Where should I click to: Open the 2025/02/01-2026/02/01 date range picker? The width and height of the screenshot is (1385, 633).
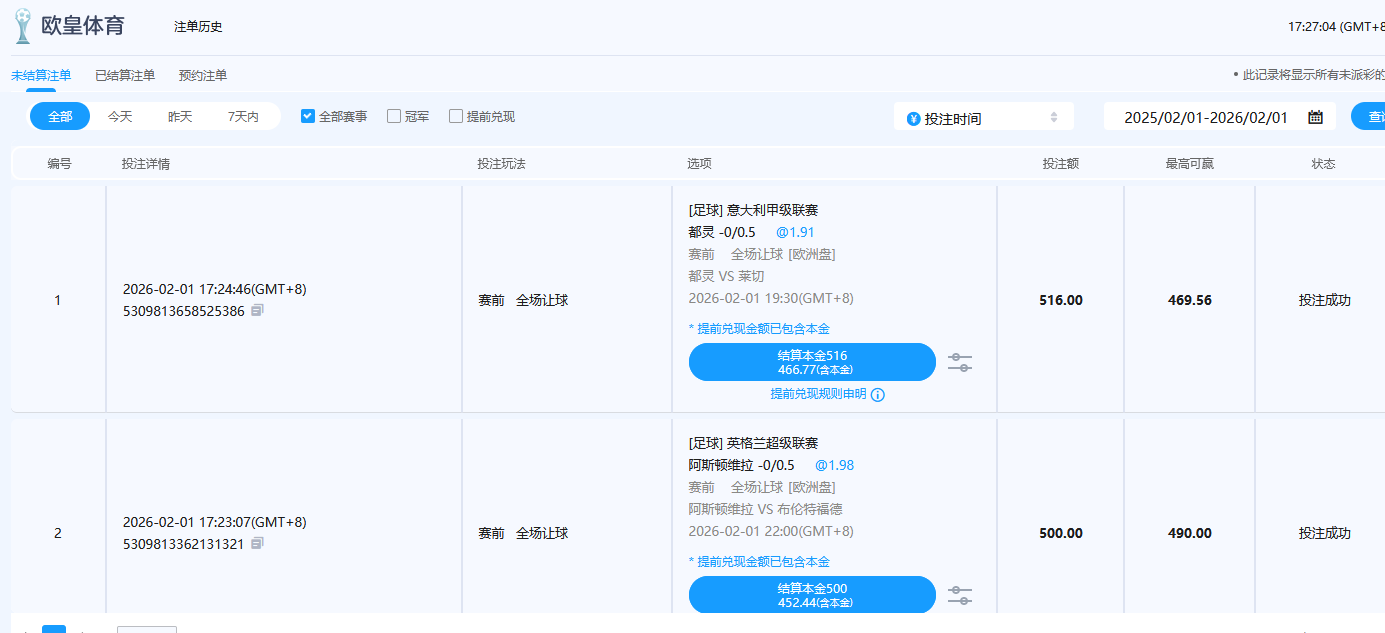click(1205, 117)
